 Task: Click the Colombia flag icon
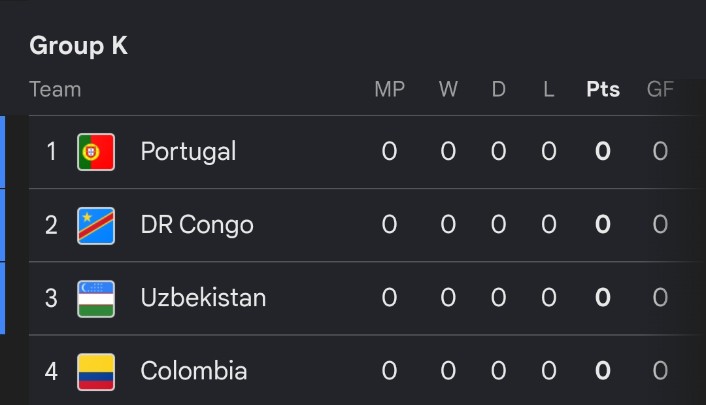[x=96, y=372]
